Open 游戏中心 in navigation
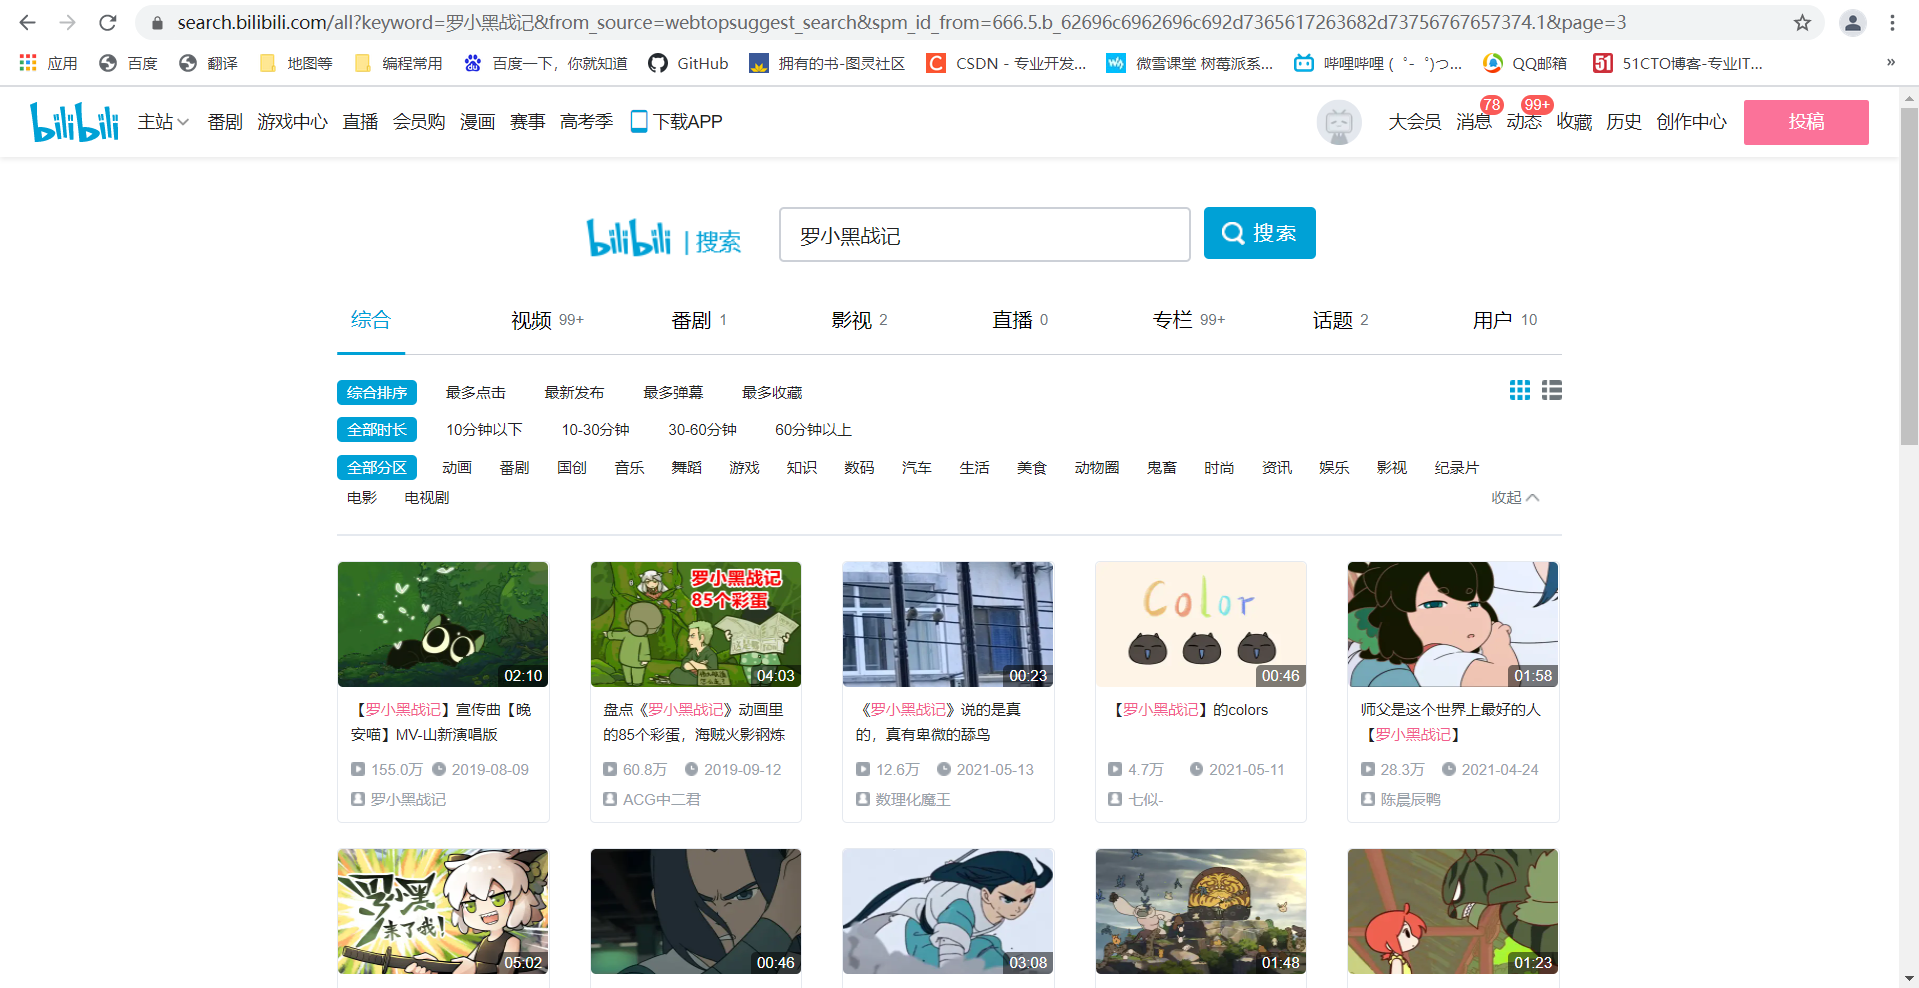This screenshot has height=988, width=1919. (292, 122)
